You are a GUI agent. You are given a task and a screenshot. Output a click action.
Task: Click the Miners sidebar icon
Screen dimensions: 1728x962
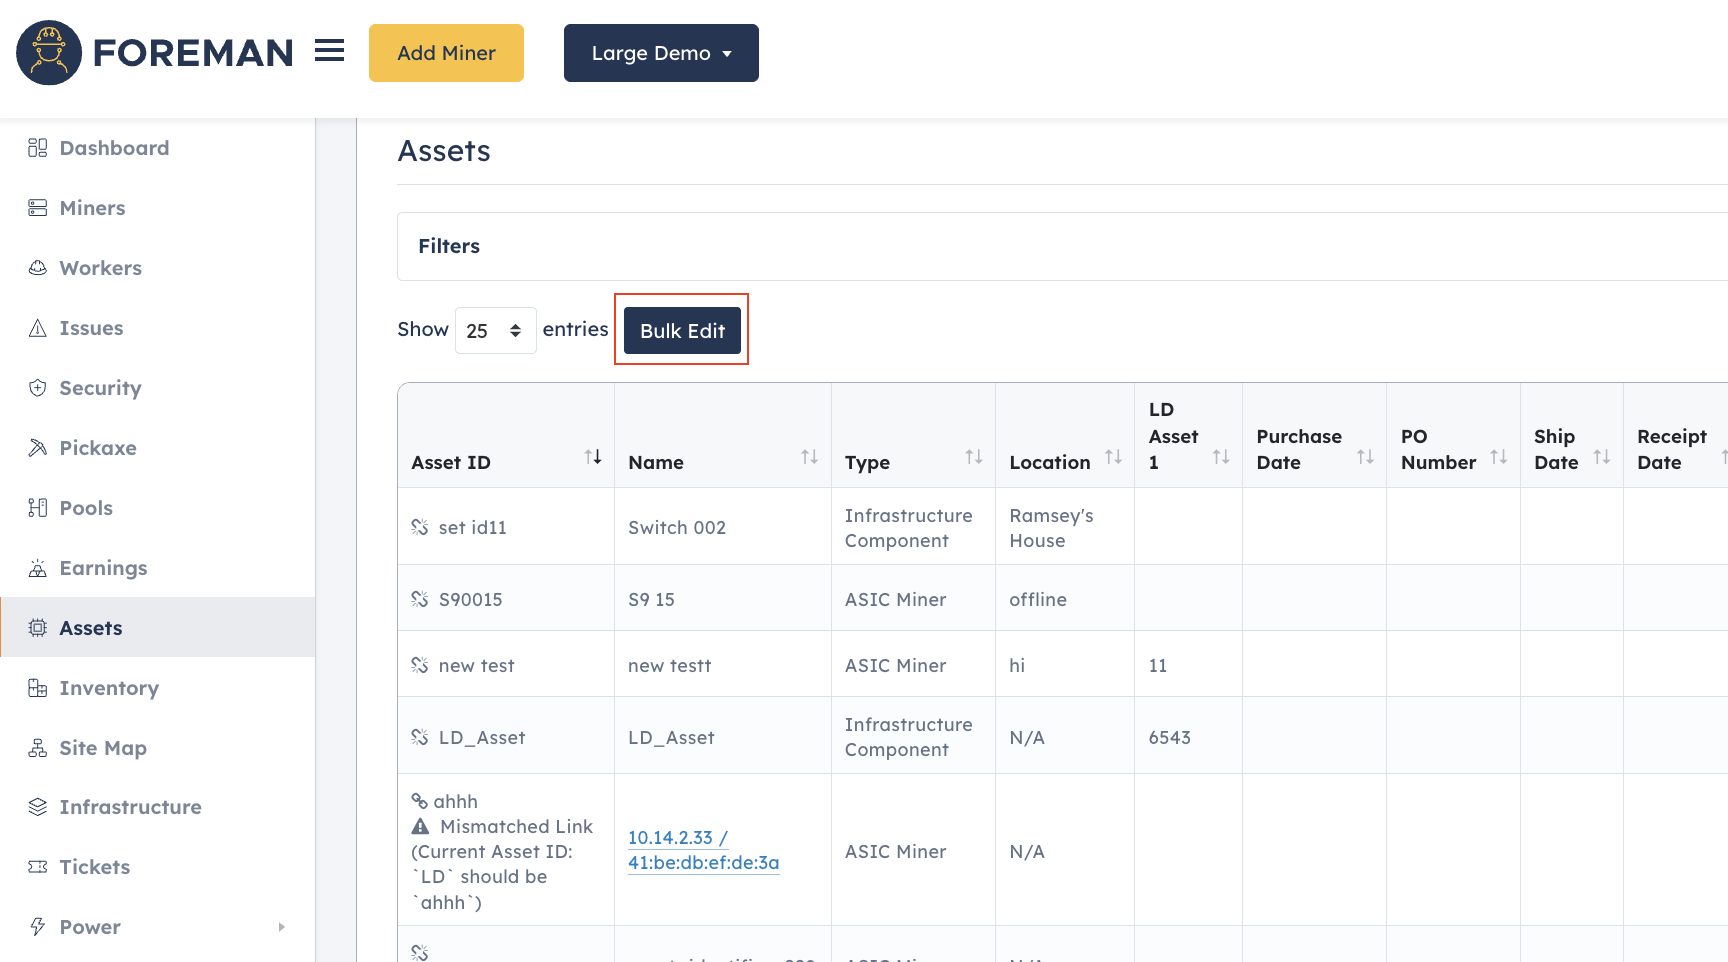coord(38,208)
